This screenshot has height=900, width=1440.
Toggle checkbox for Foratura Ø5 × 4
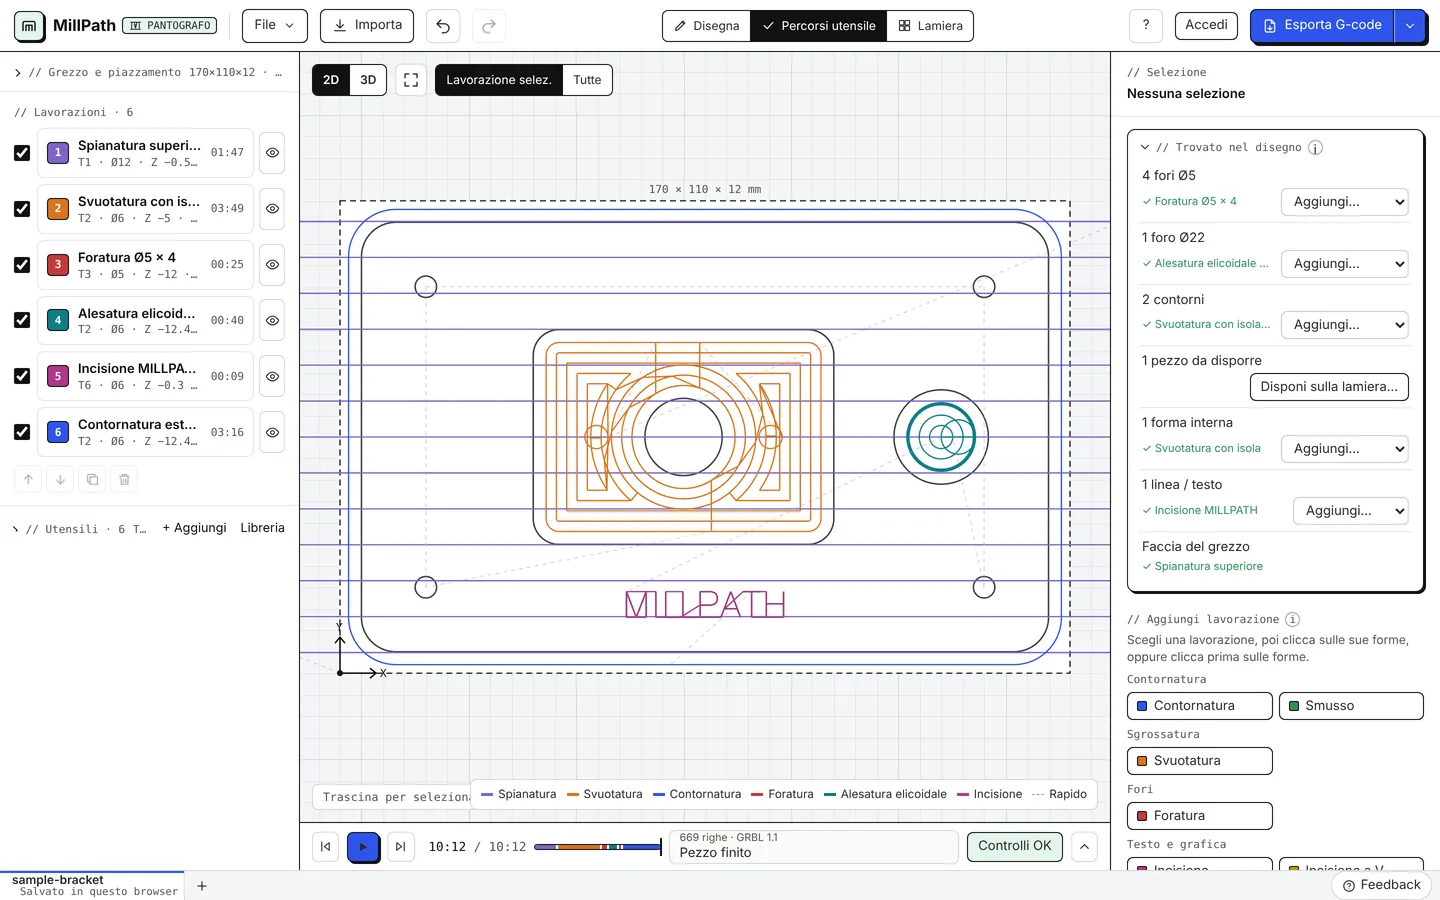click(22, 265)
